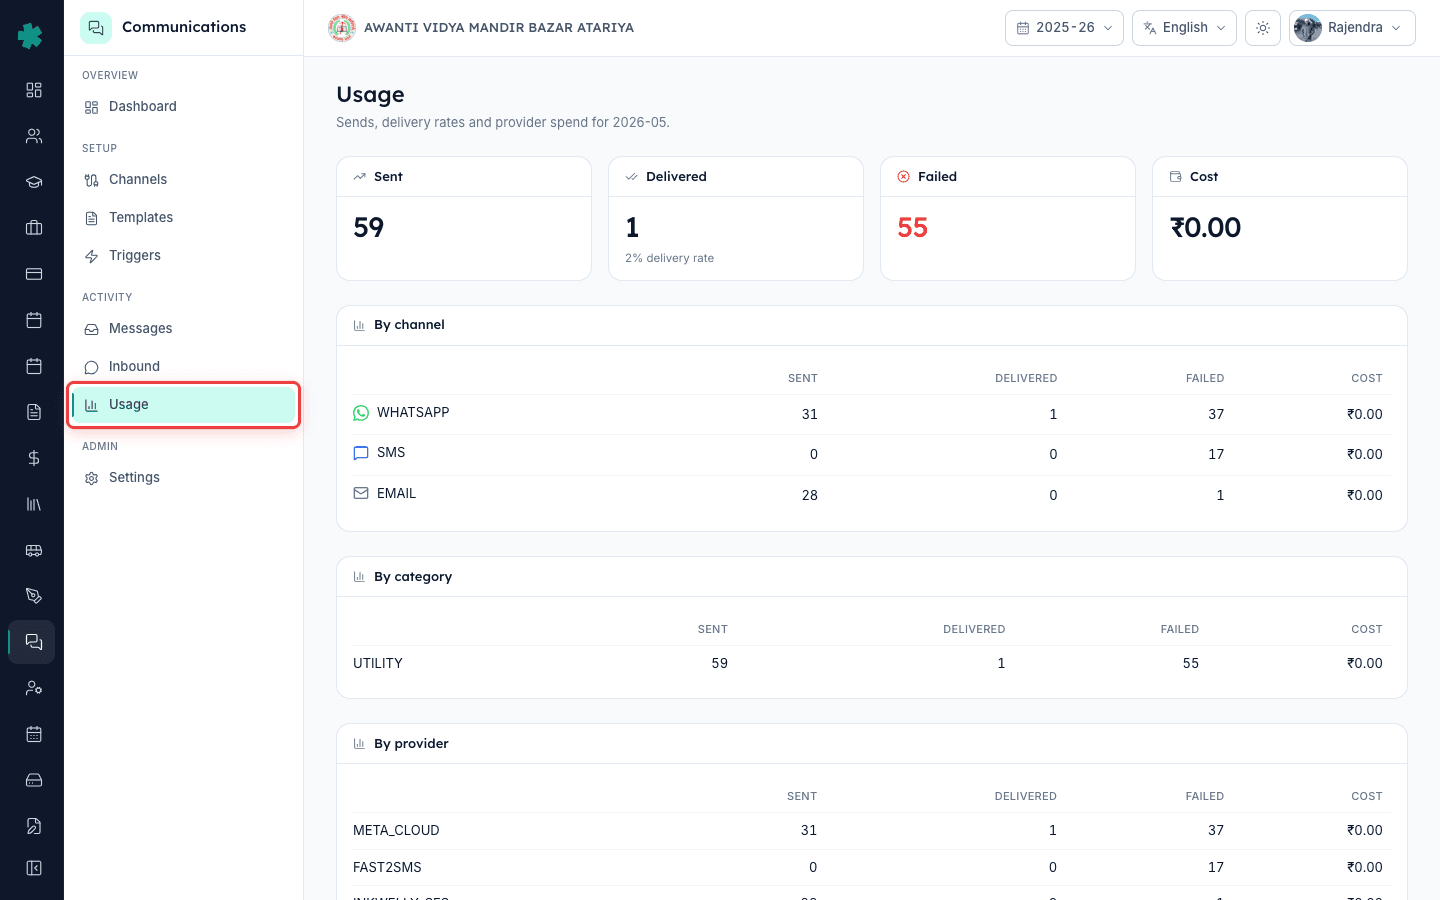Click the By provider section heading
Screen dimensions: 1440x900
(411, 744)
